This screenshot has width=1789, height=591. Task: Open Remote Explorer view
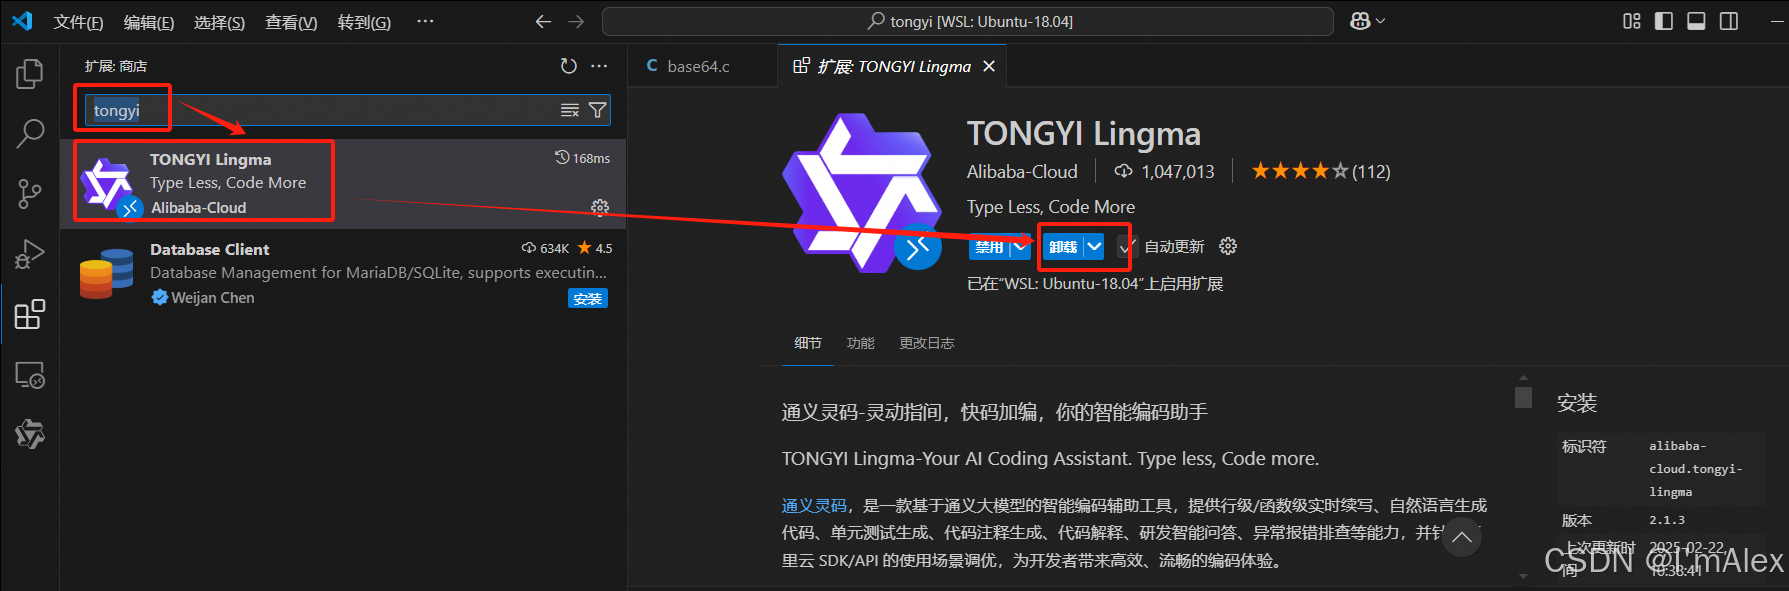pyautogui.click(x=30, y=375)
